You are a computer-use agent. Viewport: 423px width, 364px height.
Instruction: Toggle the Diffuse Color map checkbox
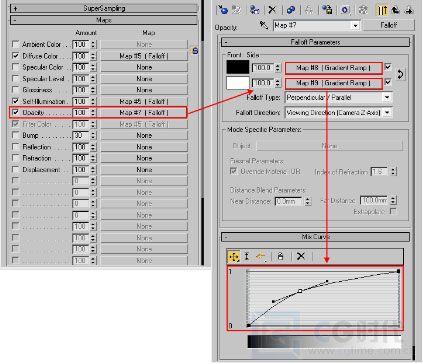15,55
